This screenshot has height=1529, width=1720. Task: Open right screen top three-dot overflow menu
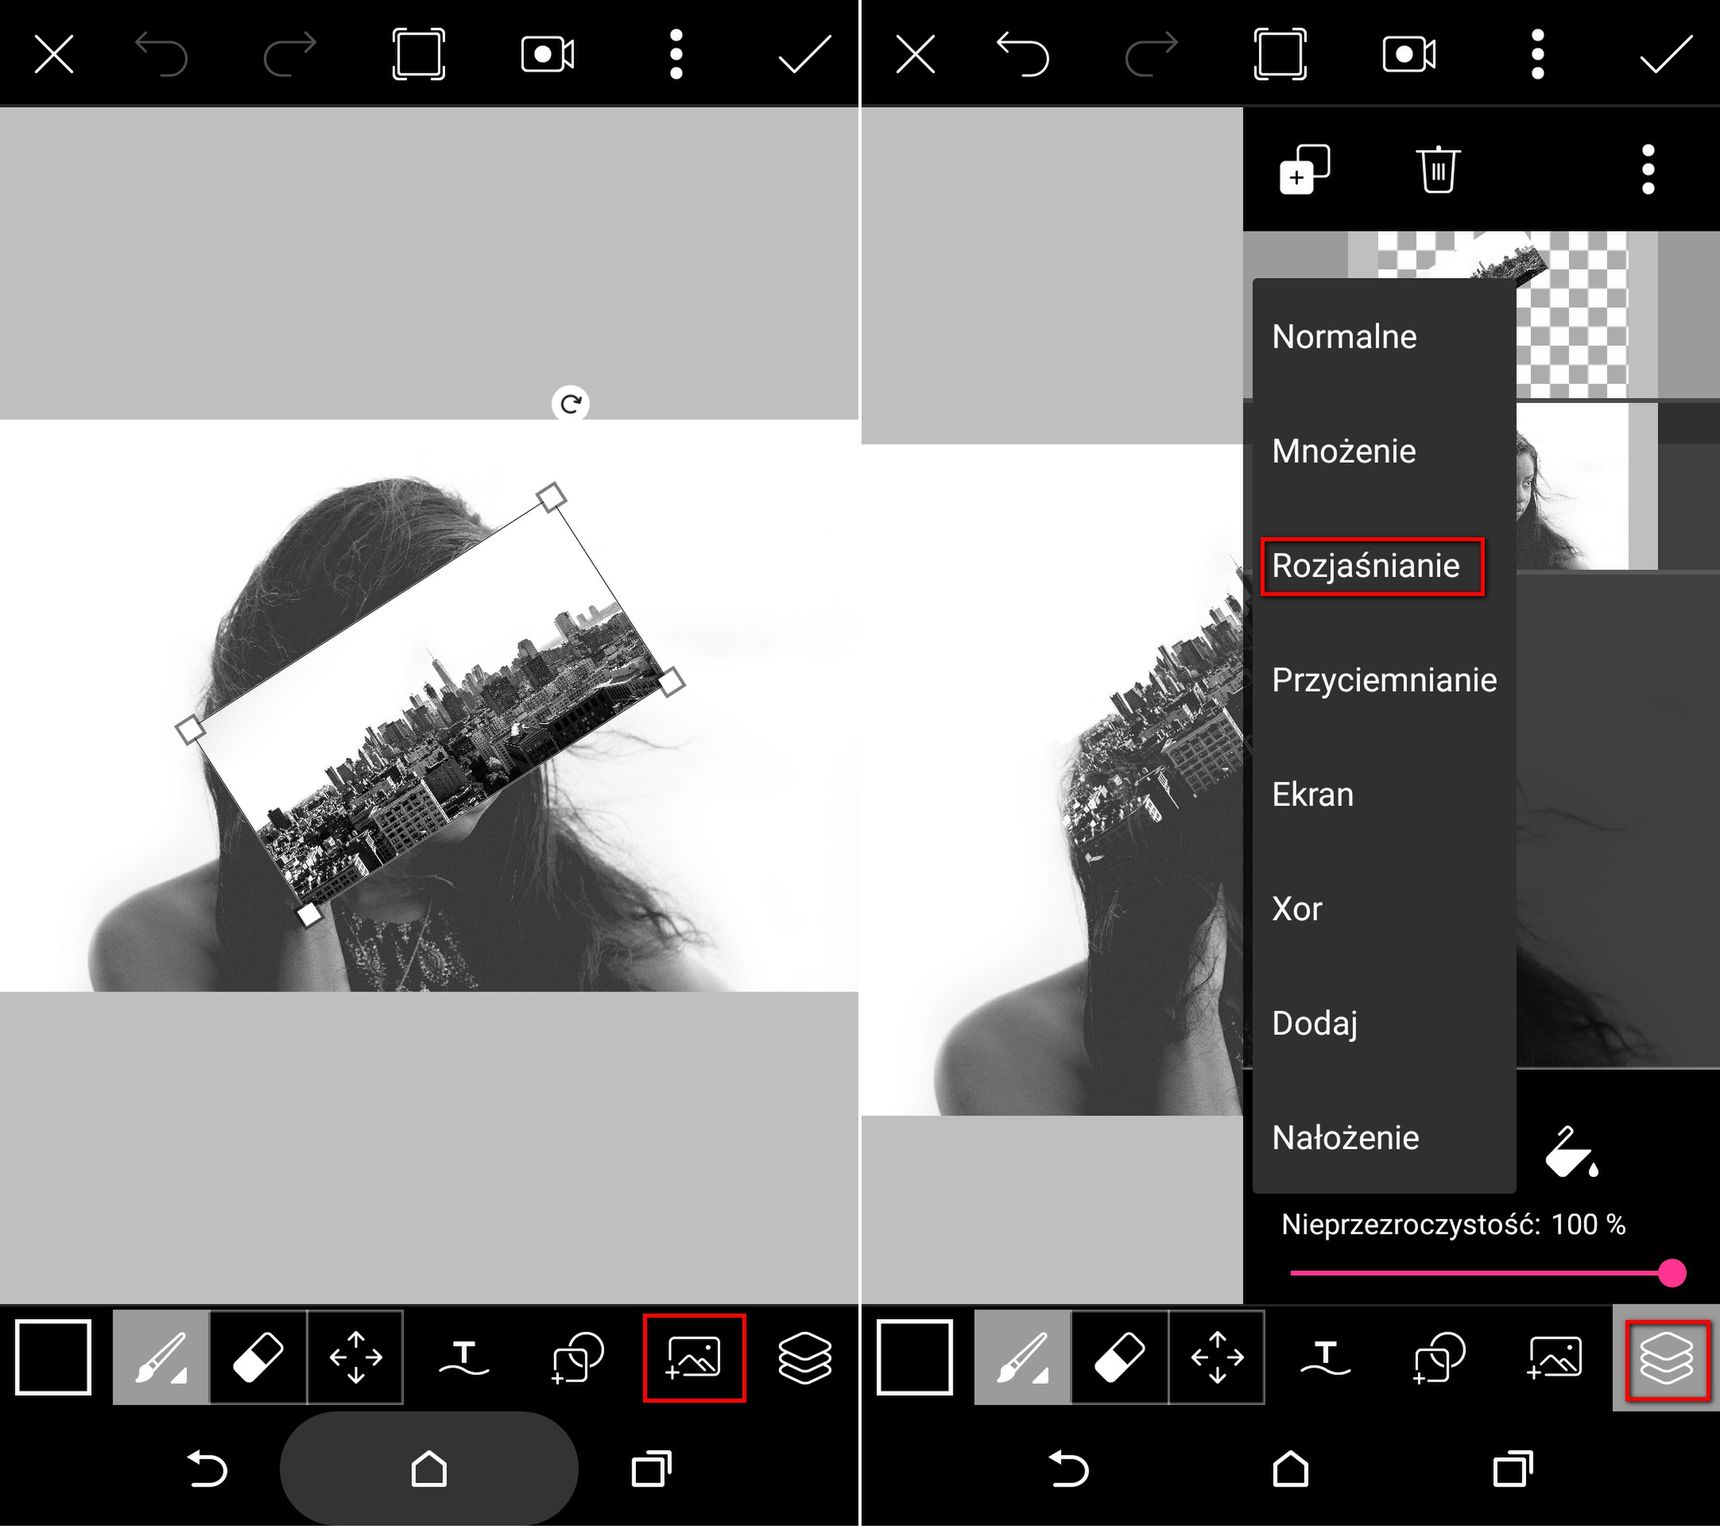(x=1538, y=54)
